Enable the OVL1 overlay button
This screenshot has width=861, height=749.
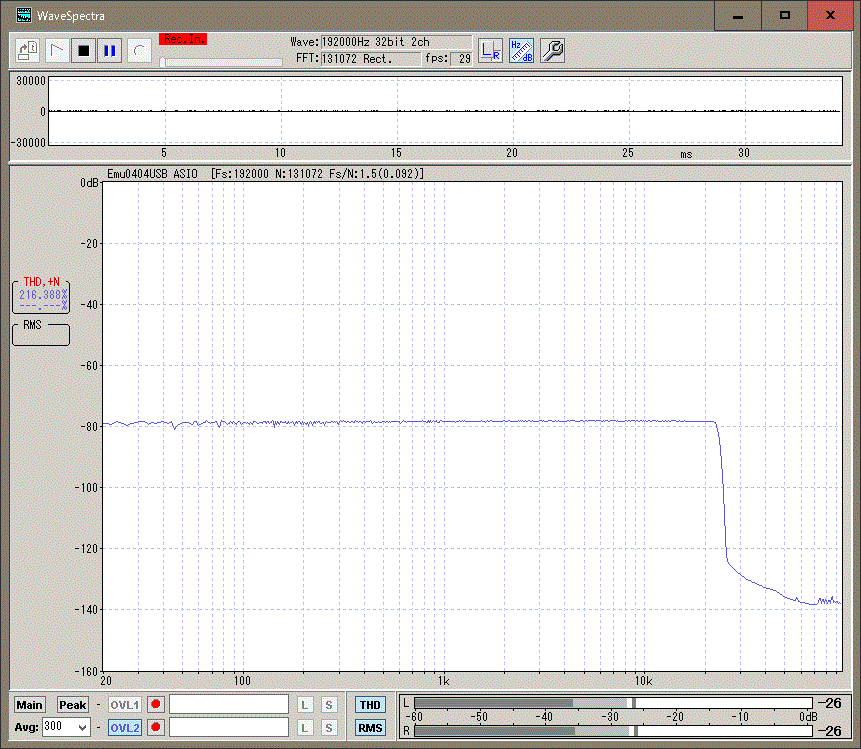pos(125,705)
